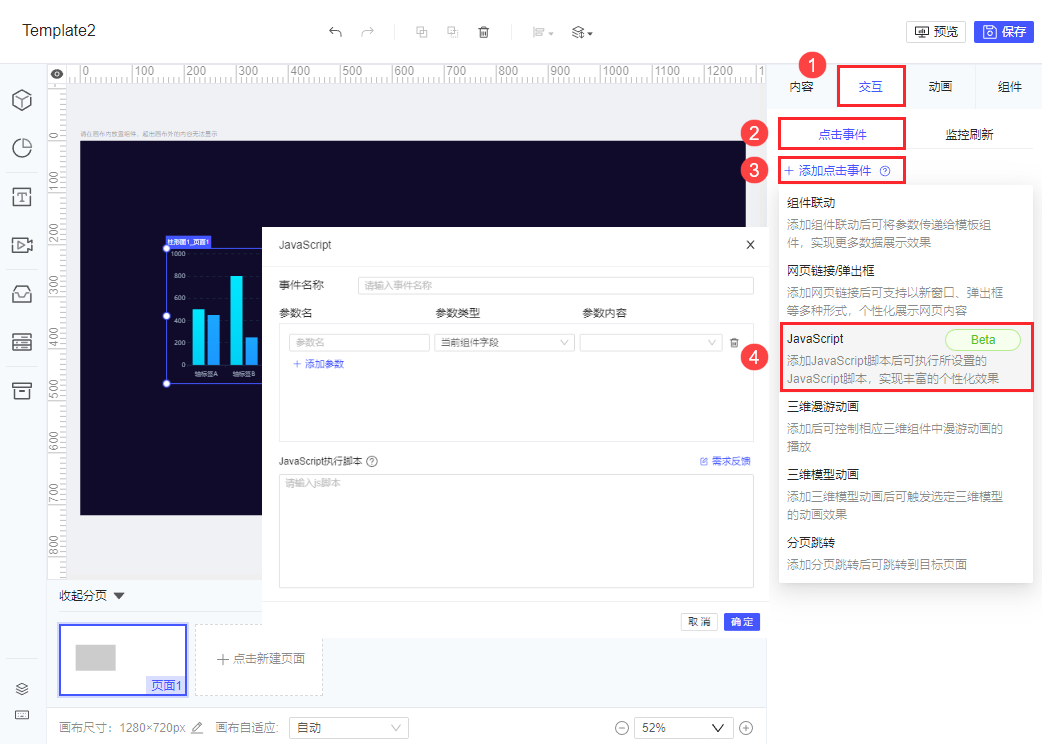Click help icon next to JavaScript执行脚本

tap(372, 461)
